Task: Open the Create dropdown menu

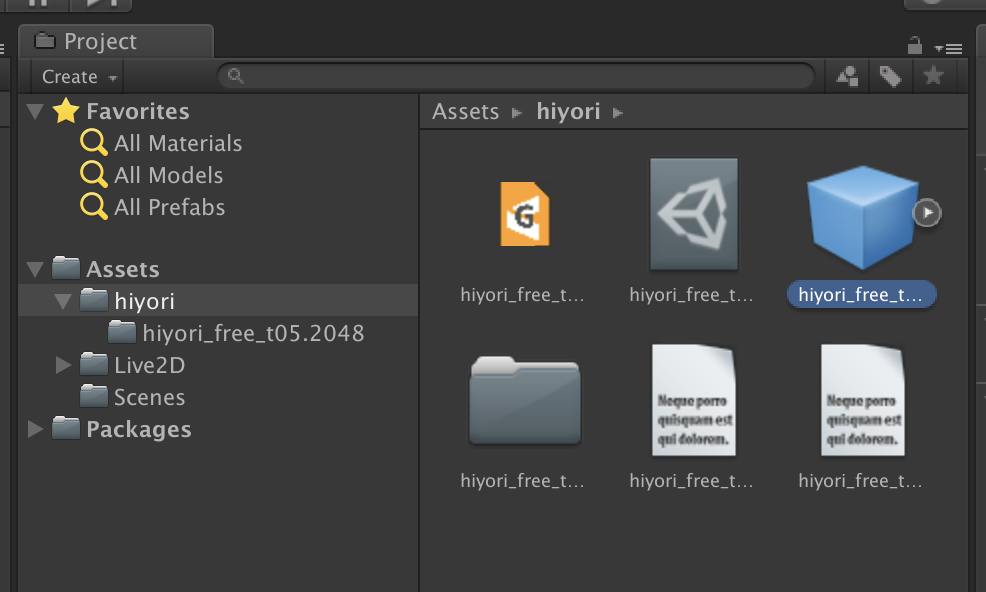Action: (79, 77)
